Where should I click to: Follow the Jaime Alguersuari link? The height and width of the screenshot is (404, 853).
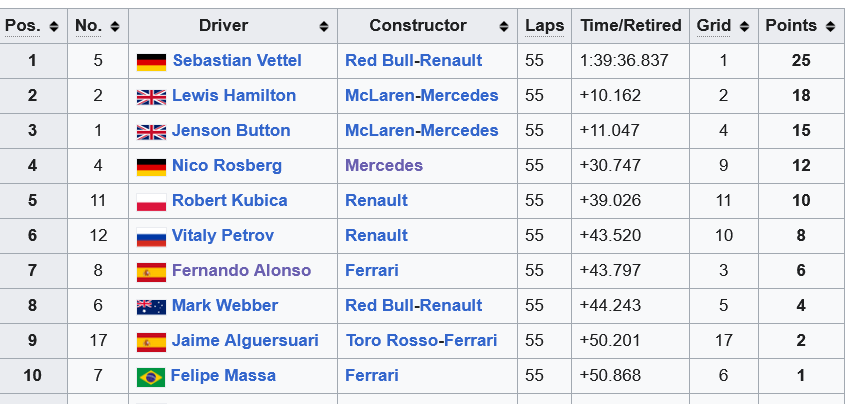tap(245, 340)
